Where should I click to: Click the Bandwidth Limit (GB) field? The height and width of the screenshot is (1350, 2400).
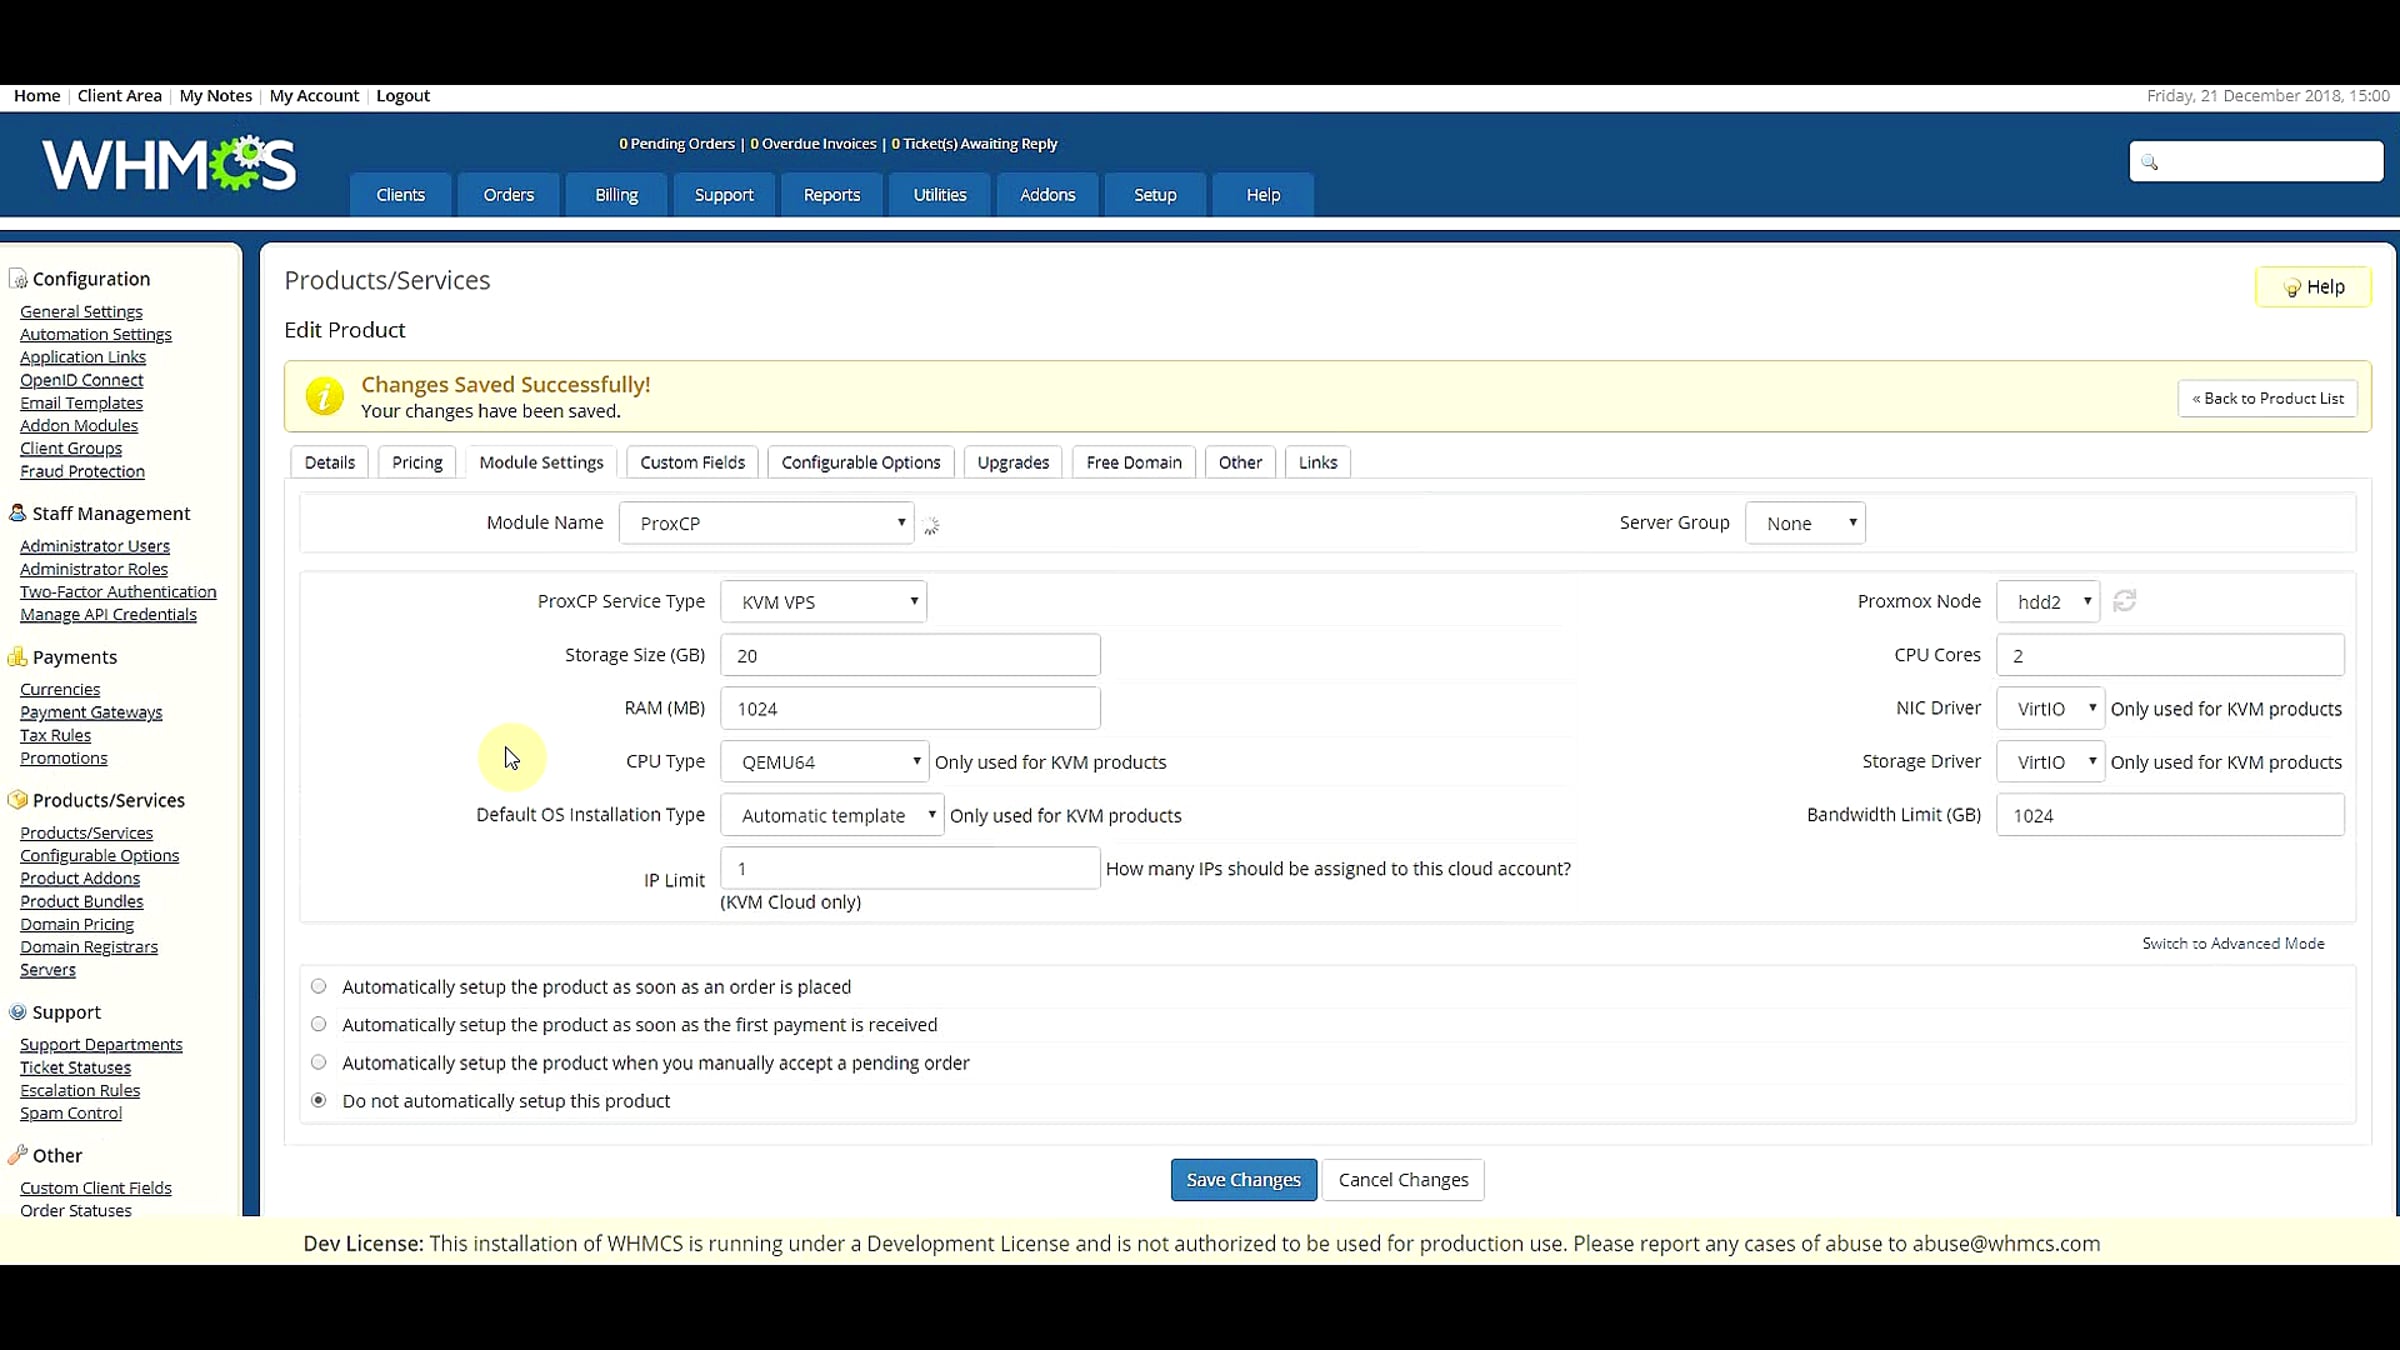(x=2170, y=815)
